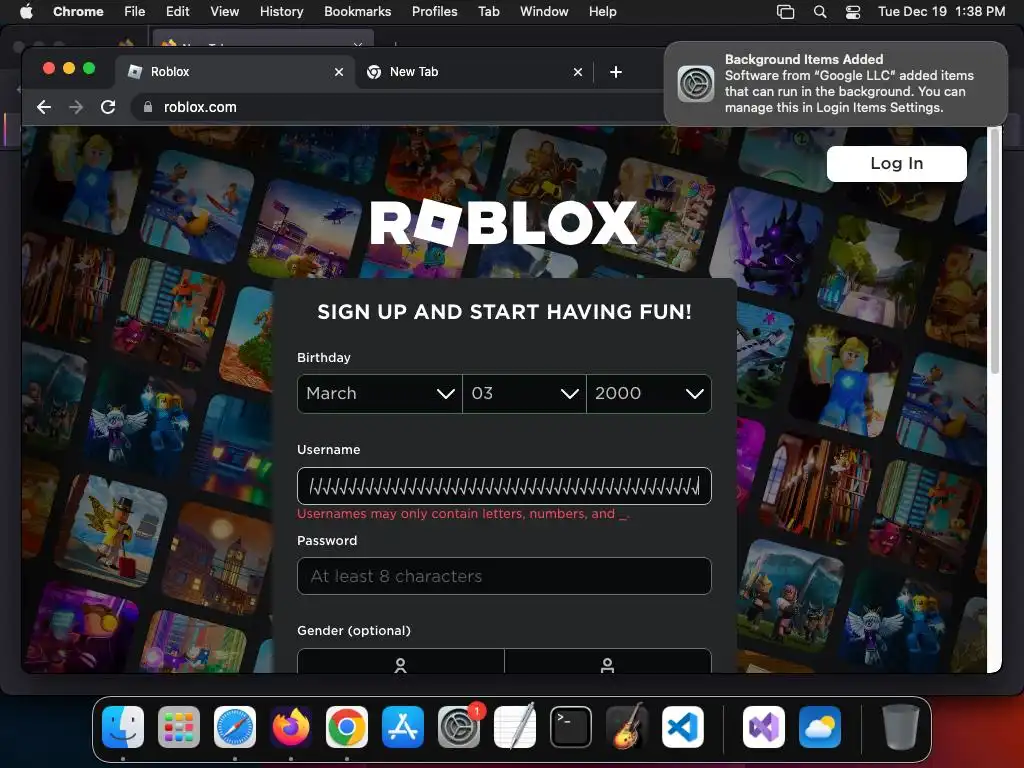This screenshot has width=1024, height=768.
Task: Open the History menu
Action: point(281,11)
